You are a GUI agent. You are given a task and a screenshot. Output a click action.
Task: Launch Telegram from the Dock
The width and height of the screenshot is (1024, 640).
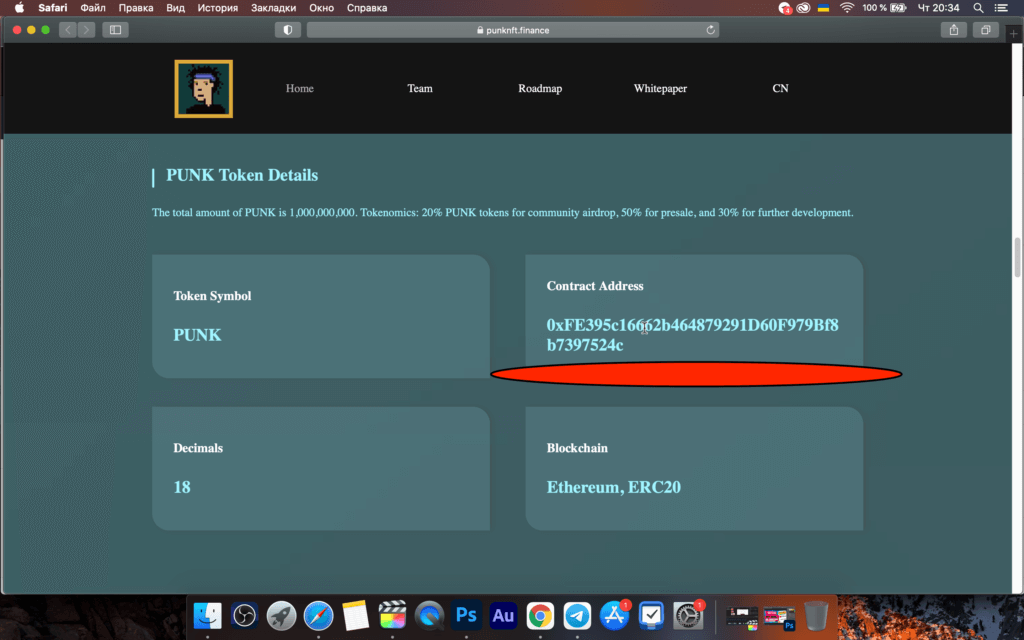(577, 615)
